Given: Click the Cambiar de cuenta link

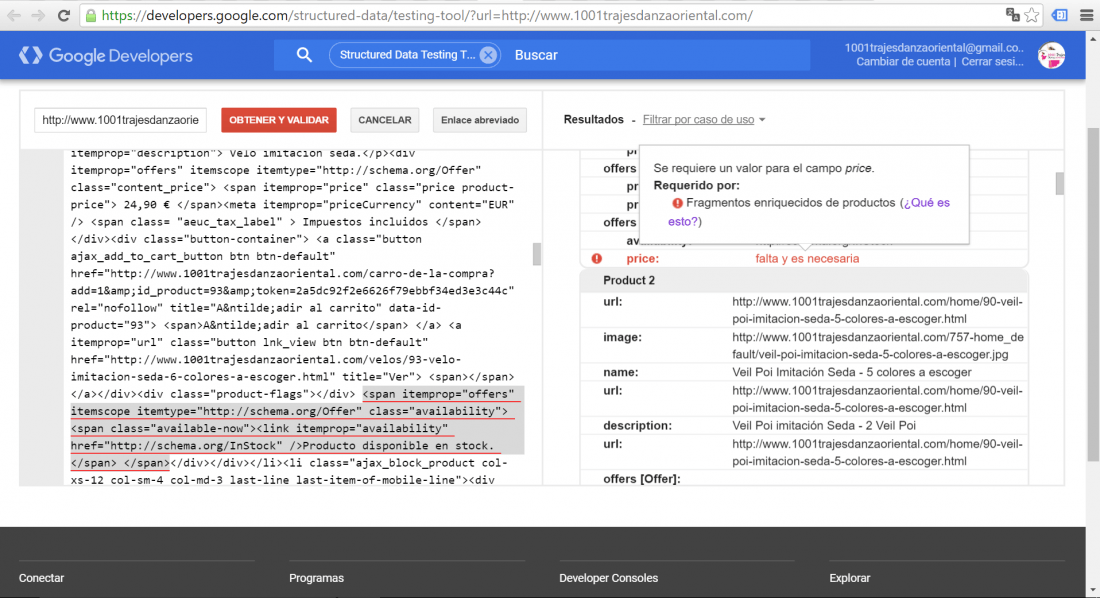Looking at the screenshot, I should tap(903, 62).
